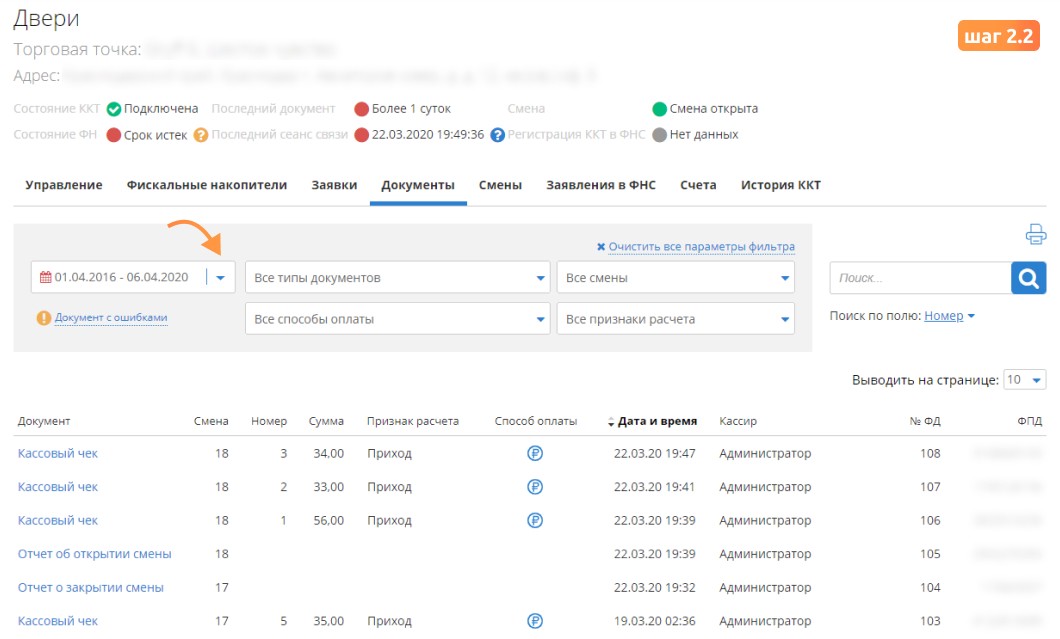
Task: Change rows per page dropdown showing 10
Action: coord(1024,380)
